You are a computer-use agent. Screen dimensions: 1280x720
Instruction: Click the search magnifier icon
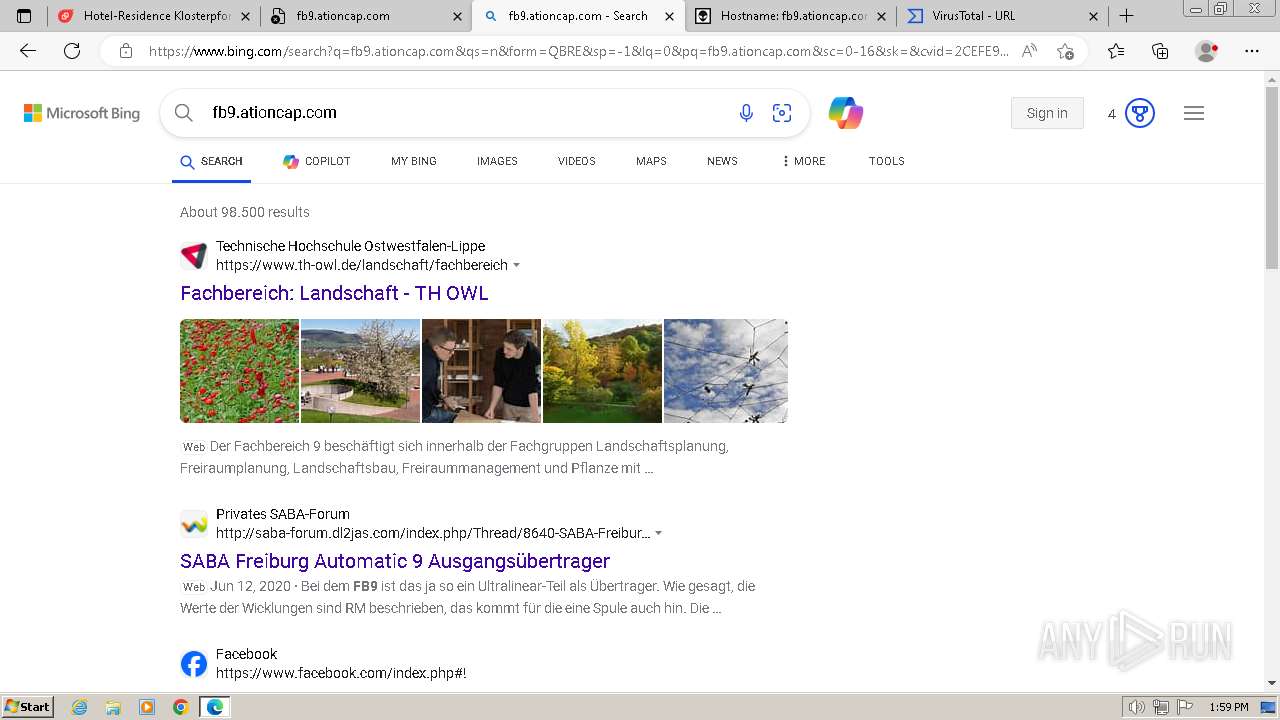[184, 113]
